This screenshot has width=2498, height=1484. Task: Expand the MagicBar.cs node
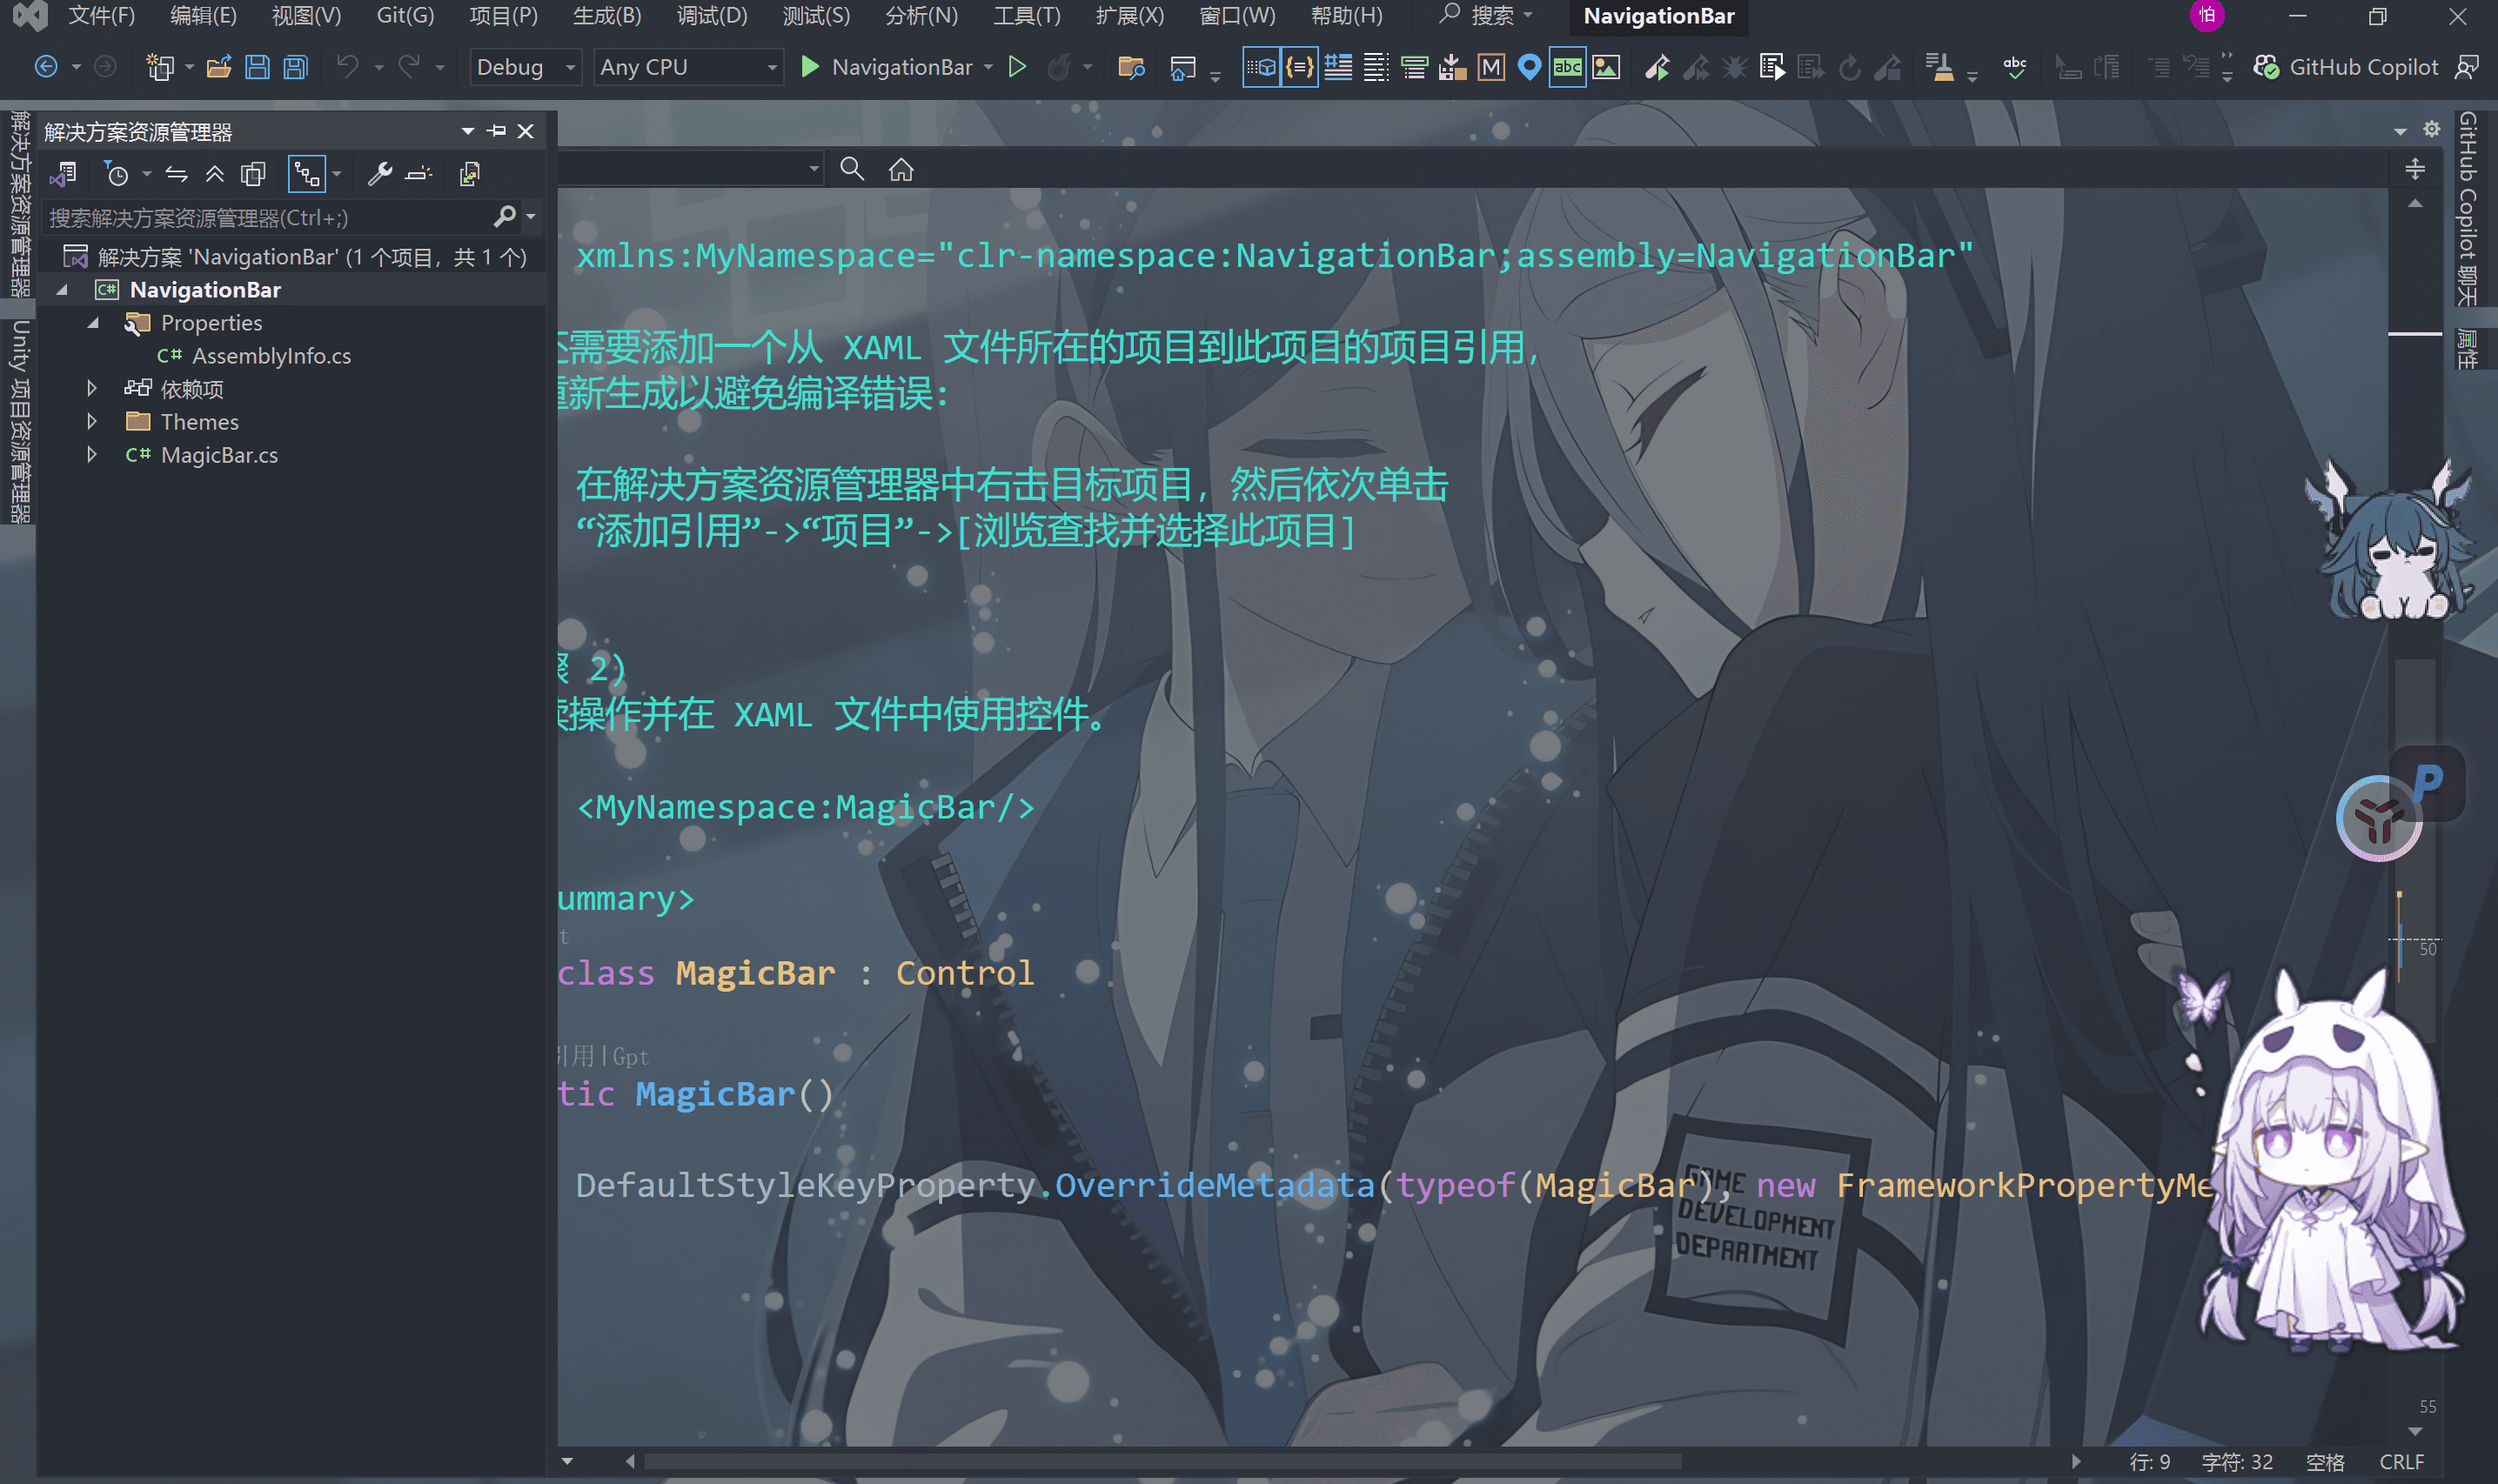[92, 454]
